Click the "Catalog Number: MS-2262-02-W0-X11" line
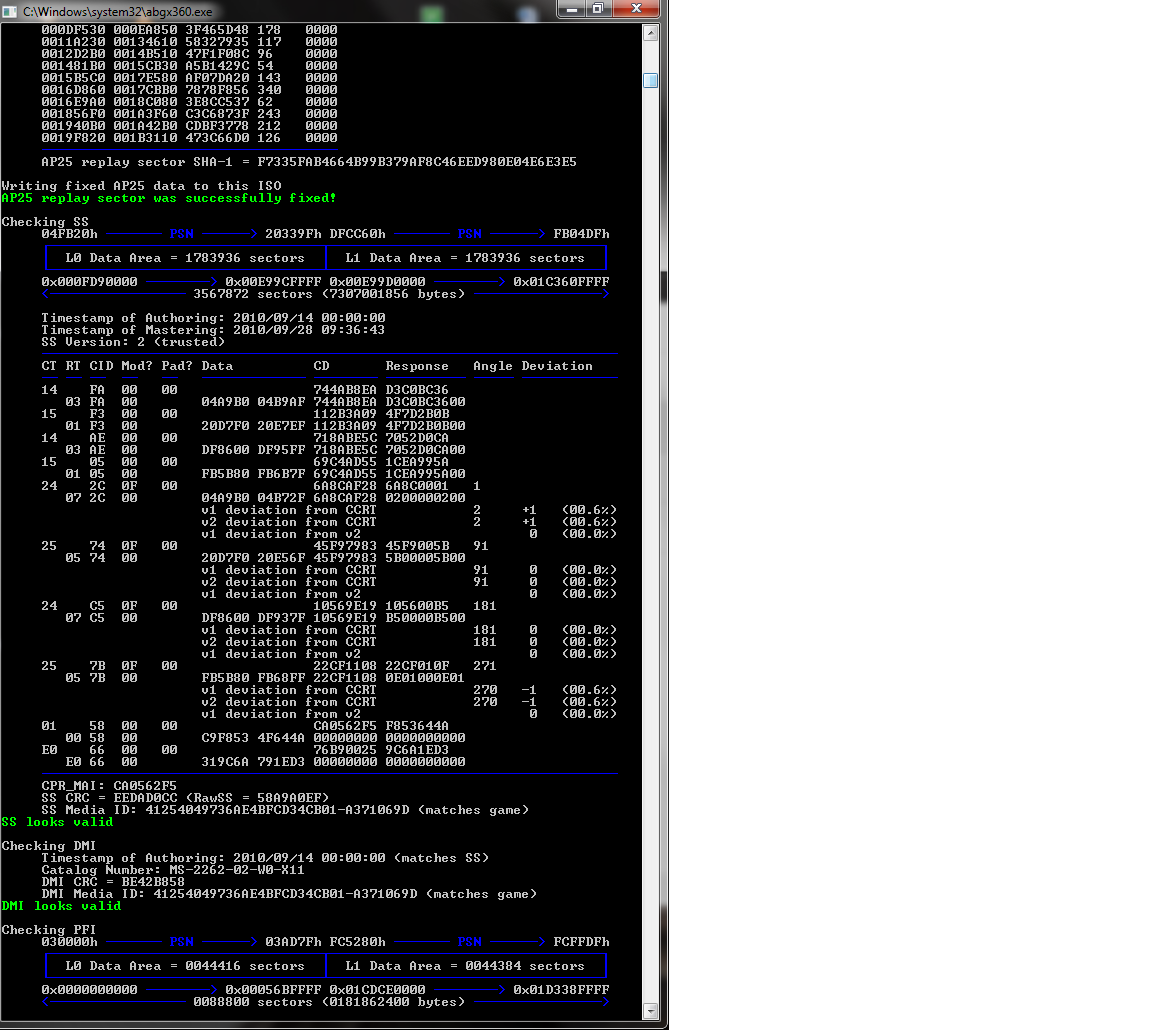 [x=172, y=870]
